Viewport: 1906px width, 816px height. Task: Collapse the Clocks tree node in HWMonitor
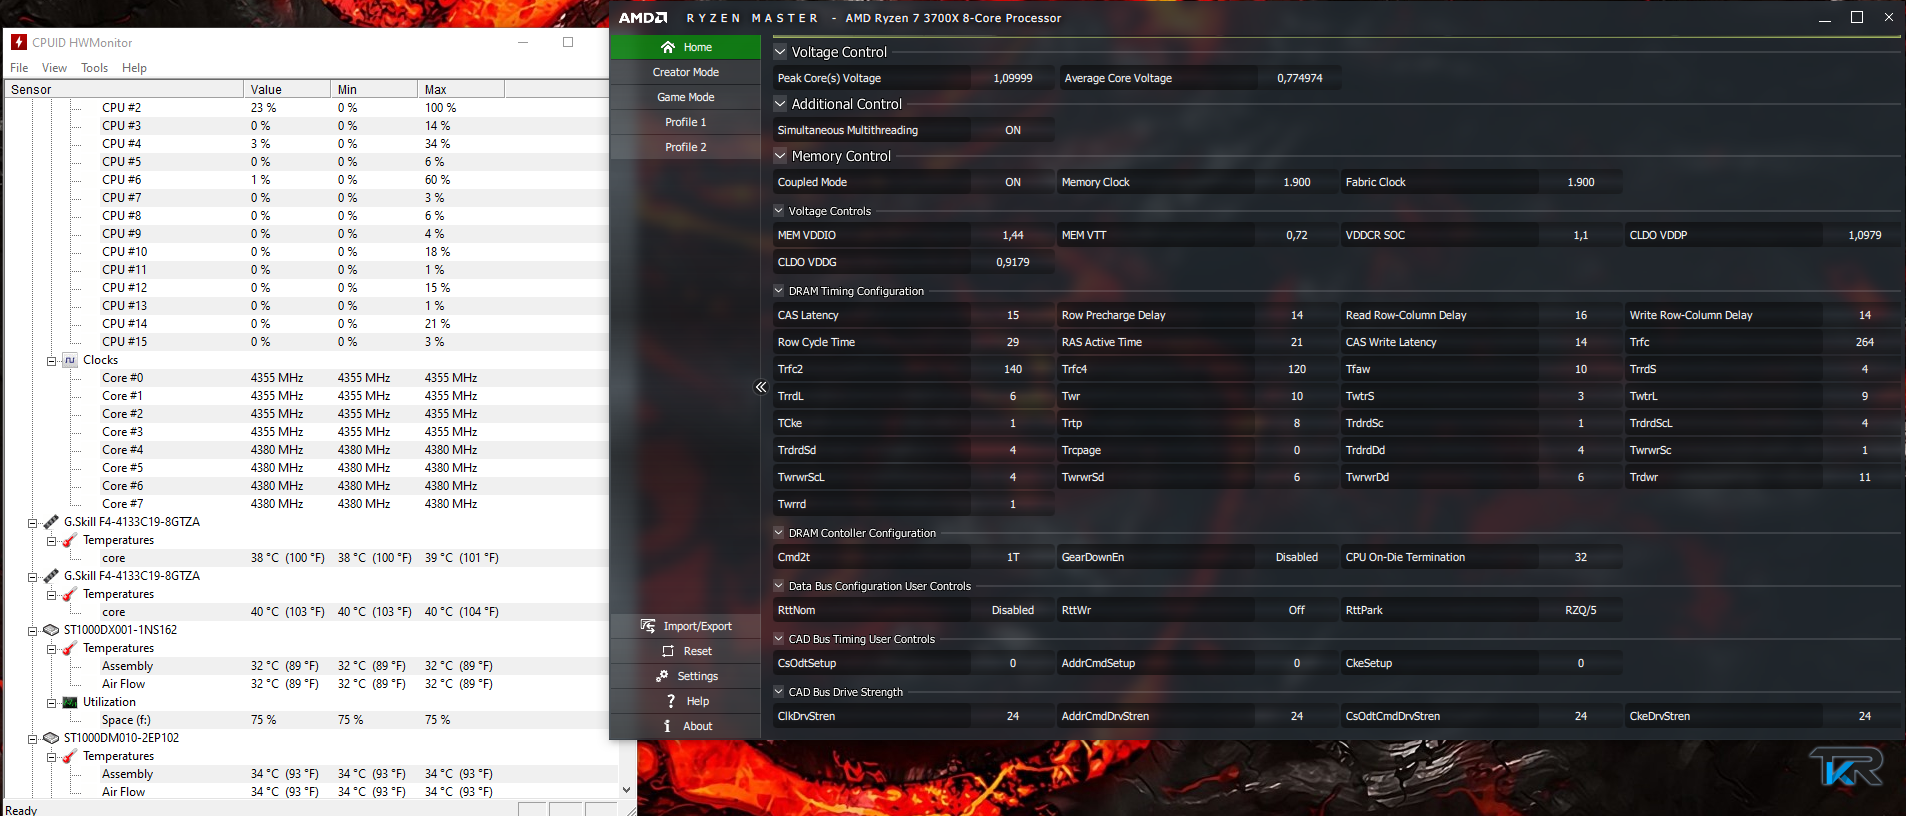click(51, 361)
